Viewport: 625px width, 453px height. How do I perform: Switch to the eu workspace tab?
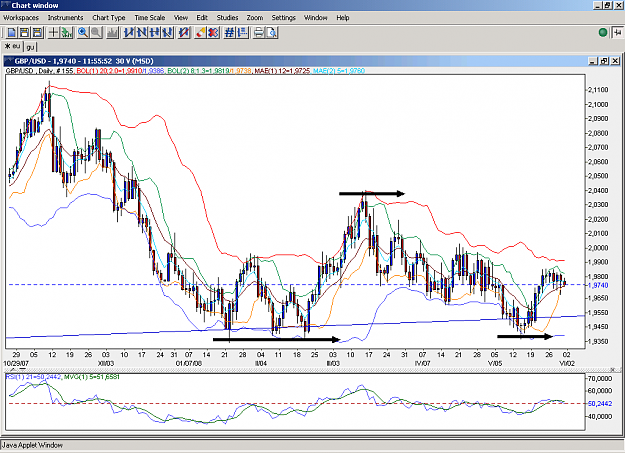(x=13, y=46)
